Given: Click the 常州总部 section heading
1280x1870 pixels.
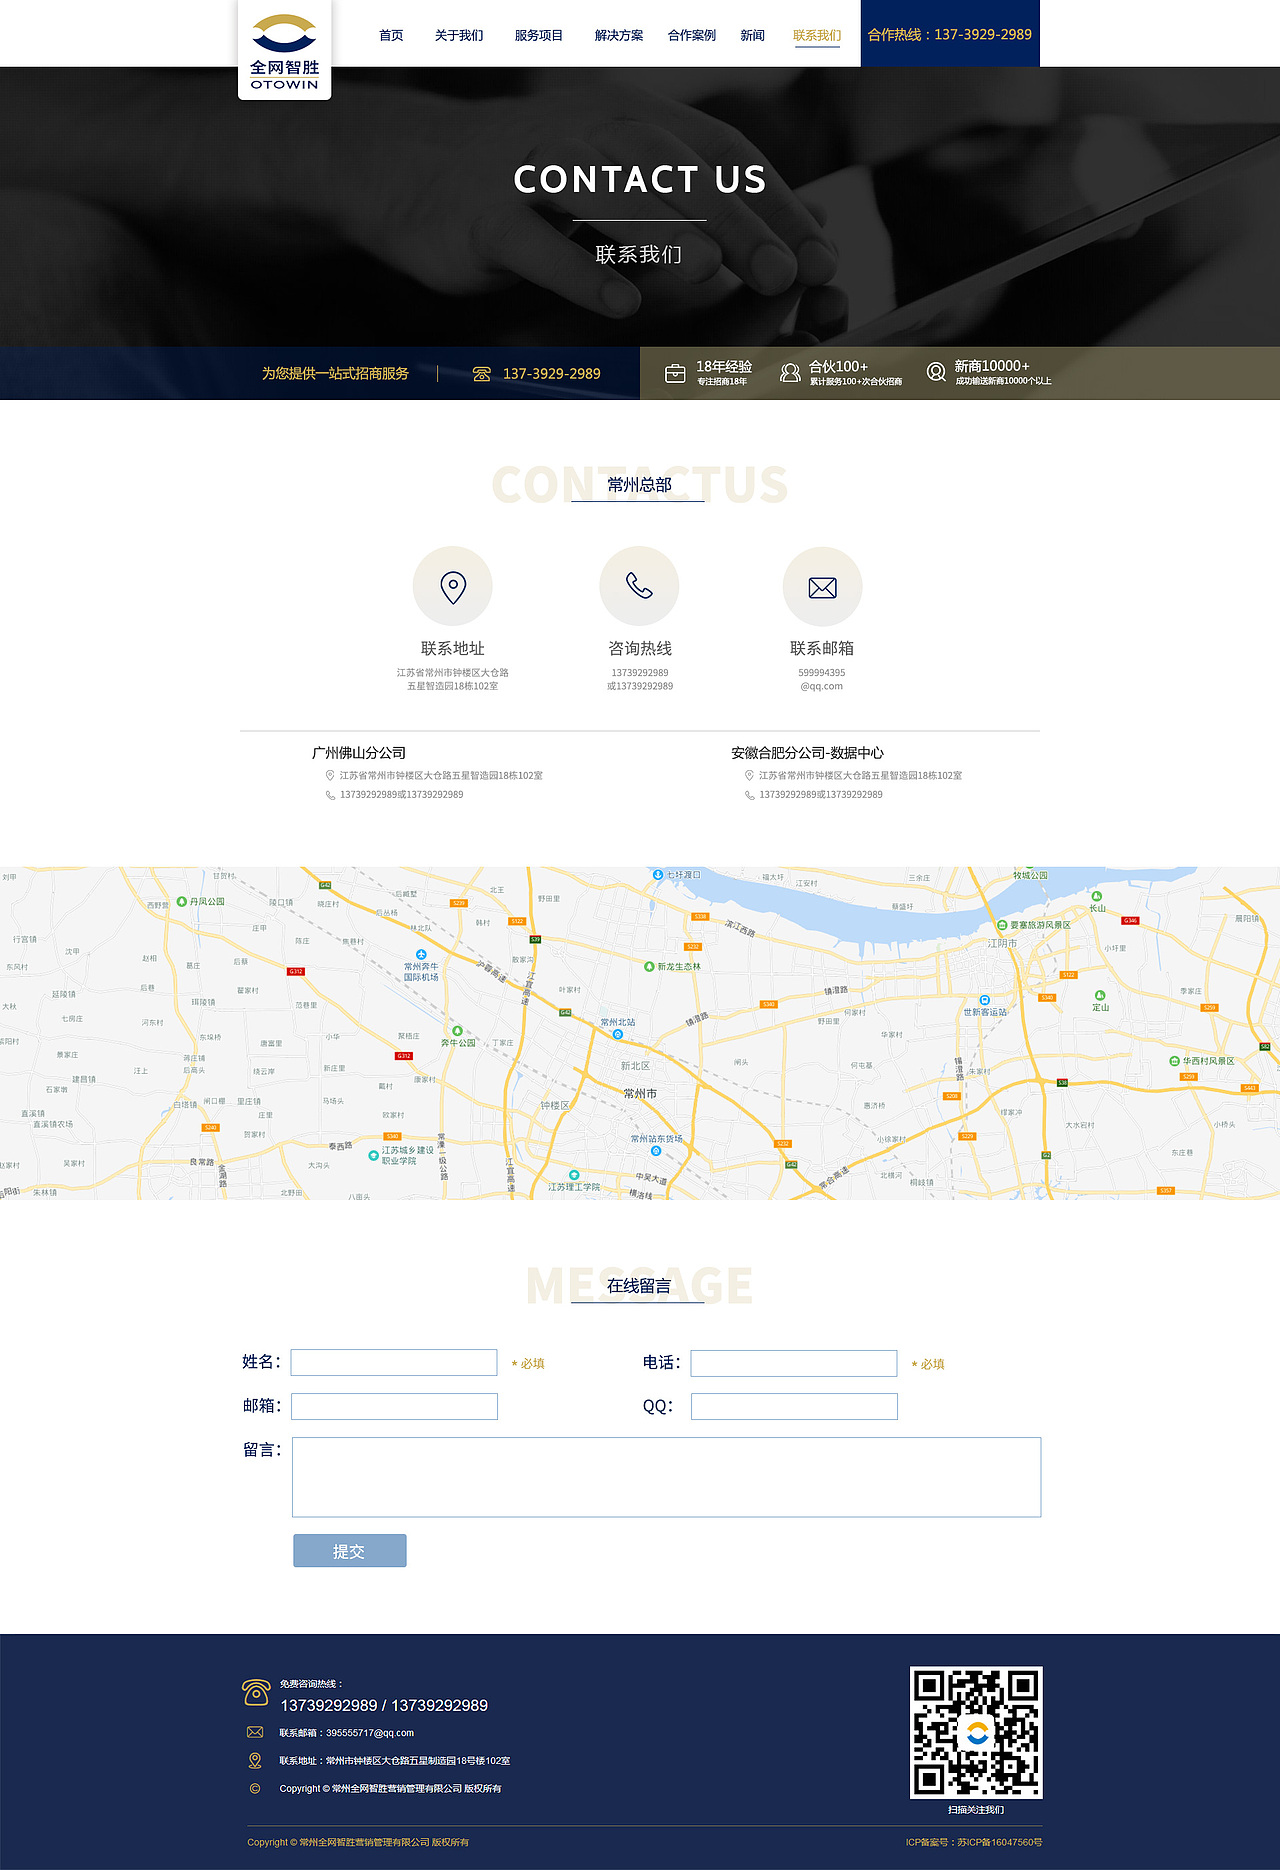Looking at the screenshot, I should point(640,485).
